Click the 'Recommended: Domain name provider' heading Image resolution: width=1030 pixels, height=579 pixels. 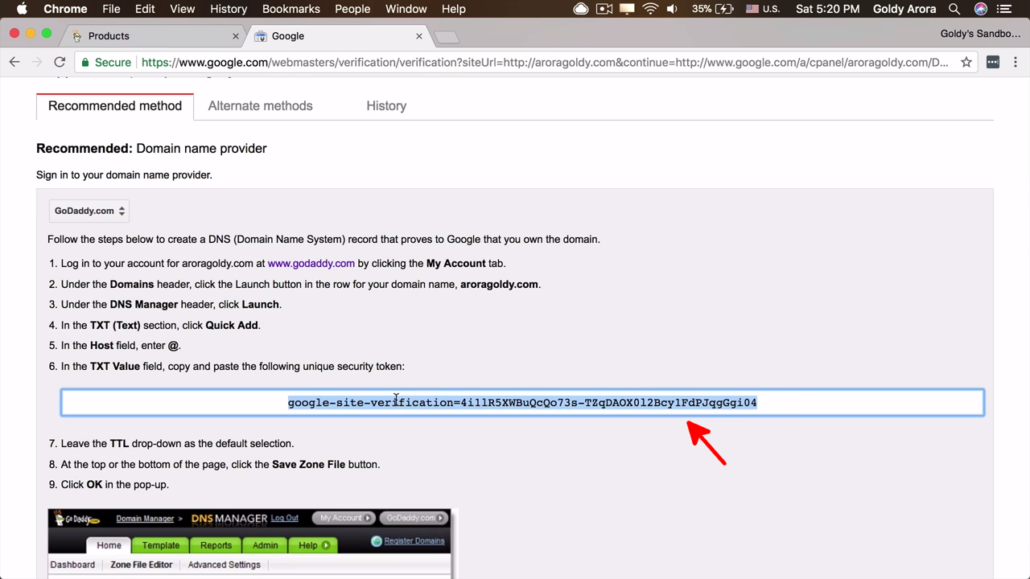coord(151,149)
